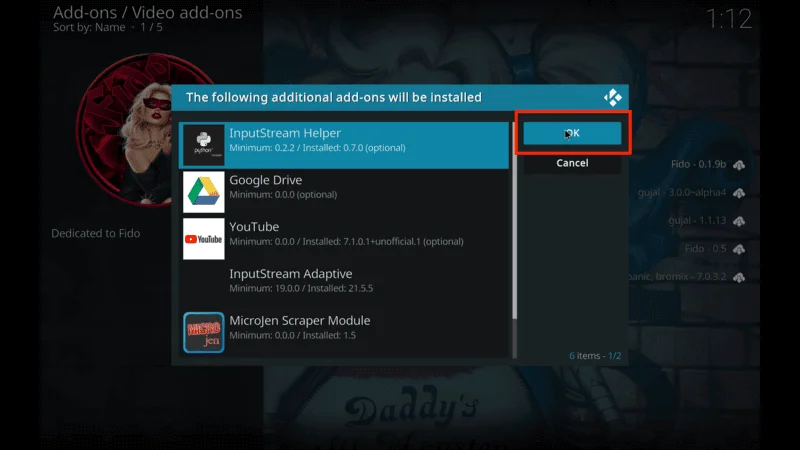Viewport: 800px width, 450px height.
Task: Click the cloud icon beside Fido - 0.1.9b
Action: (x=738, y=165)
